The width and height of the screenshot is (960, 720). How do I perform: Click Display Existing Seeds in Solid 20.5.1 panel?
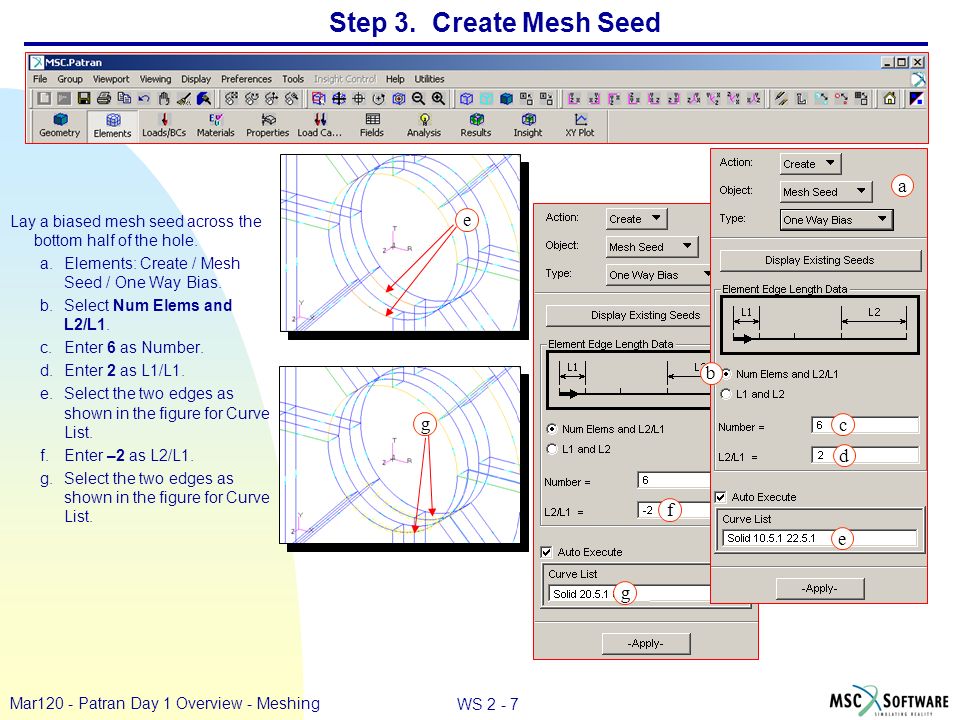(x=629, y=315)
